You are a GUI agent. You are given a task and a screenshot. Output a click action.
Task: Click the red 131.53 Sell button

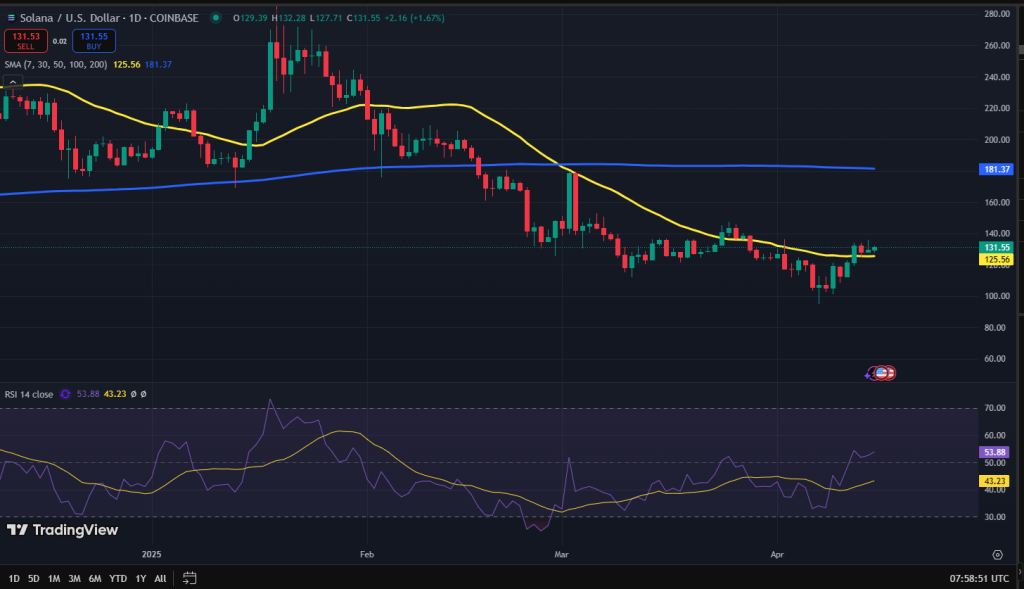click(25, 40)
